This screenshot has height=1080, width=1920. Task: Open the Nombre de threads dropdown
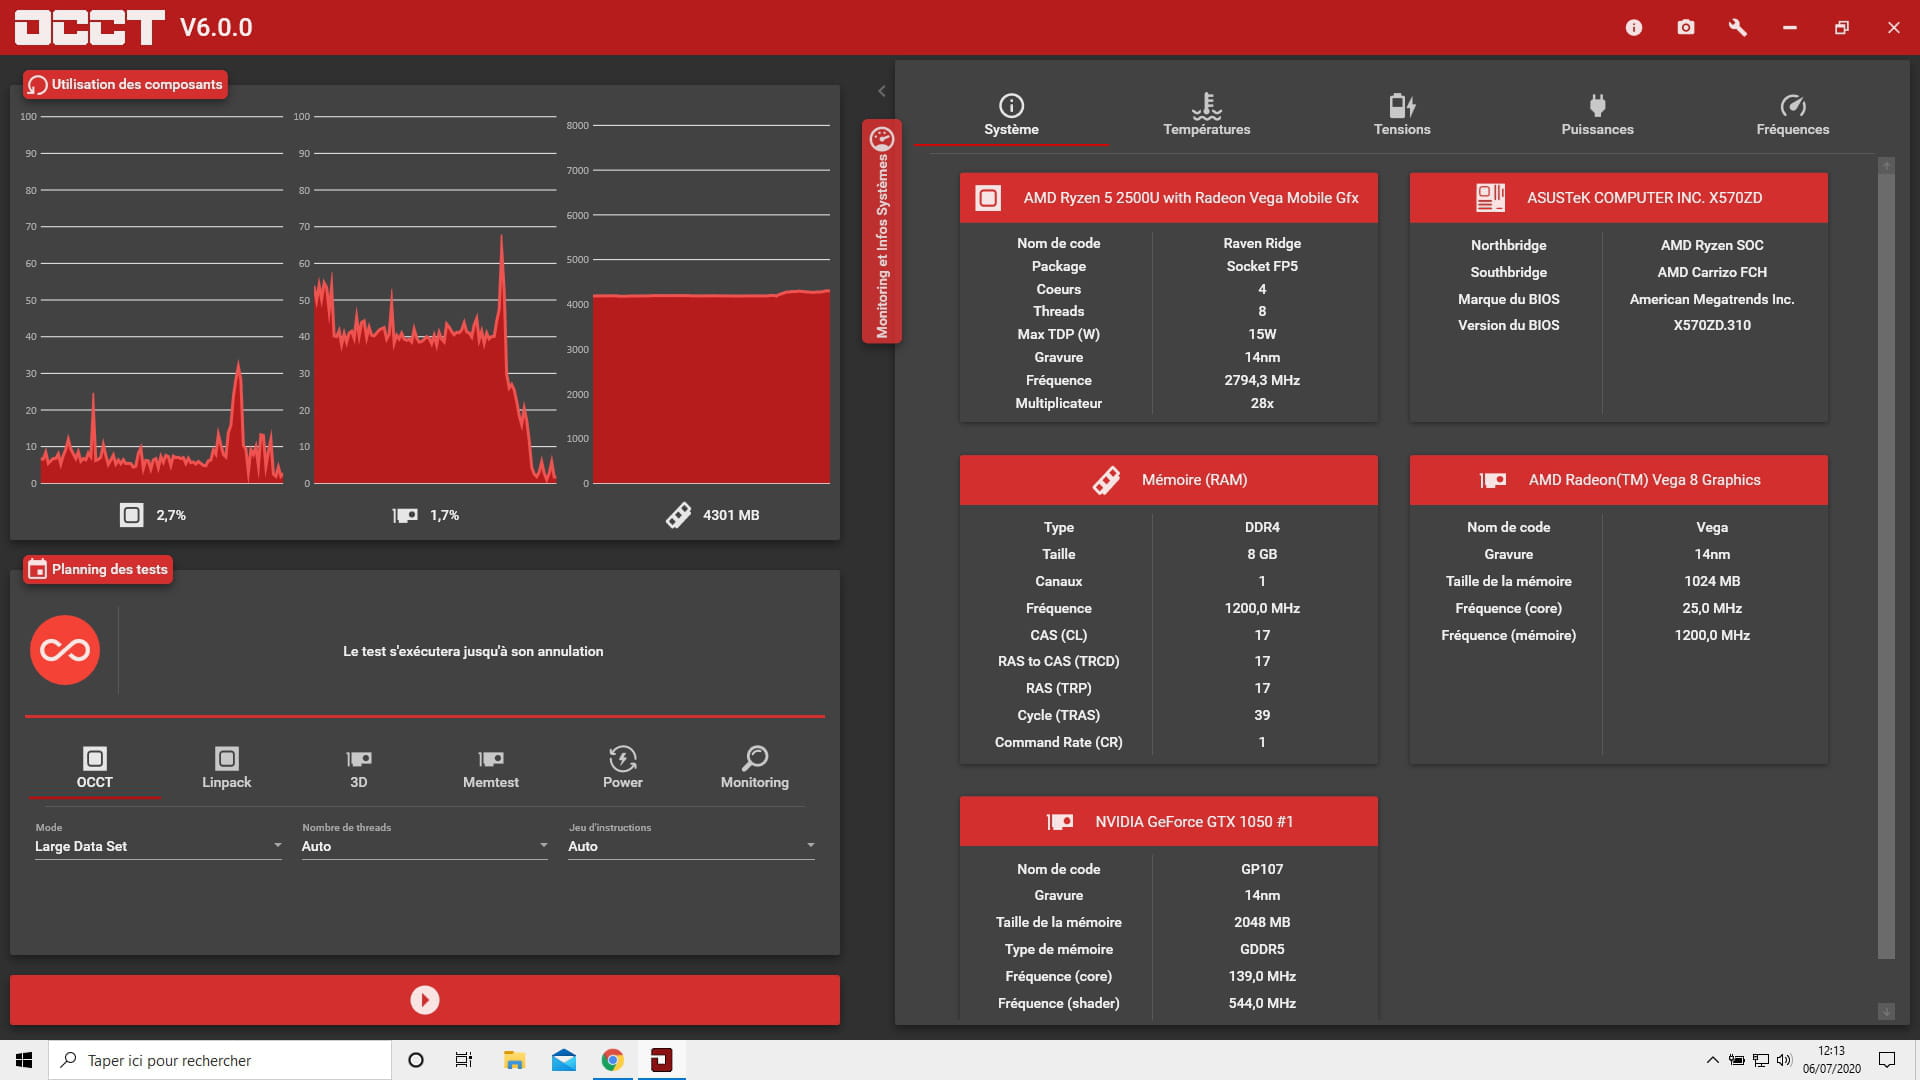(425, 846)
